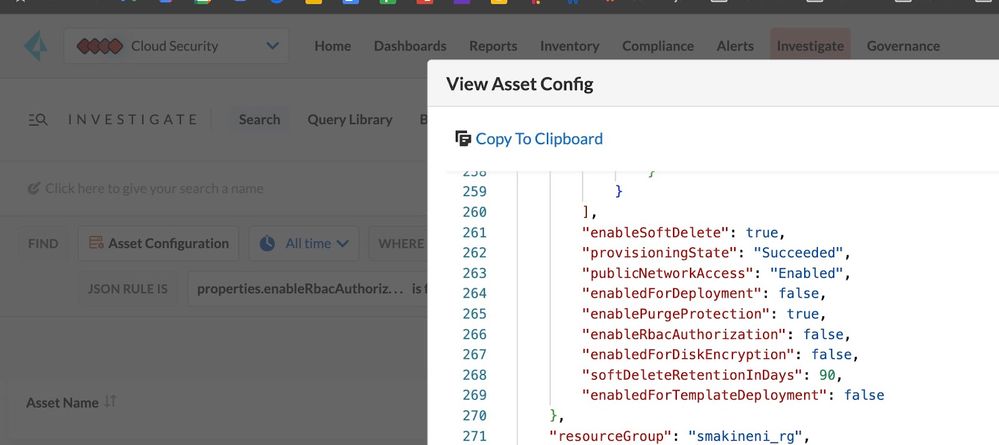Switch to the Query Library tab
The image size is (999, 445).
[x=350, y=119]
